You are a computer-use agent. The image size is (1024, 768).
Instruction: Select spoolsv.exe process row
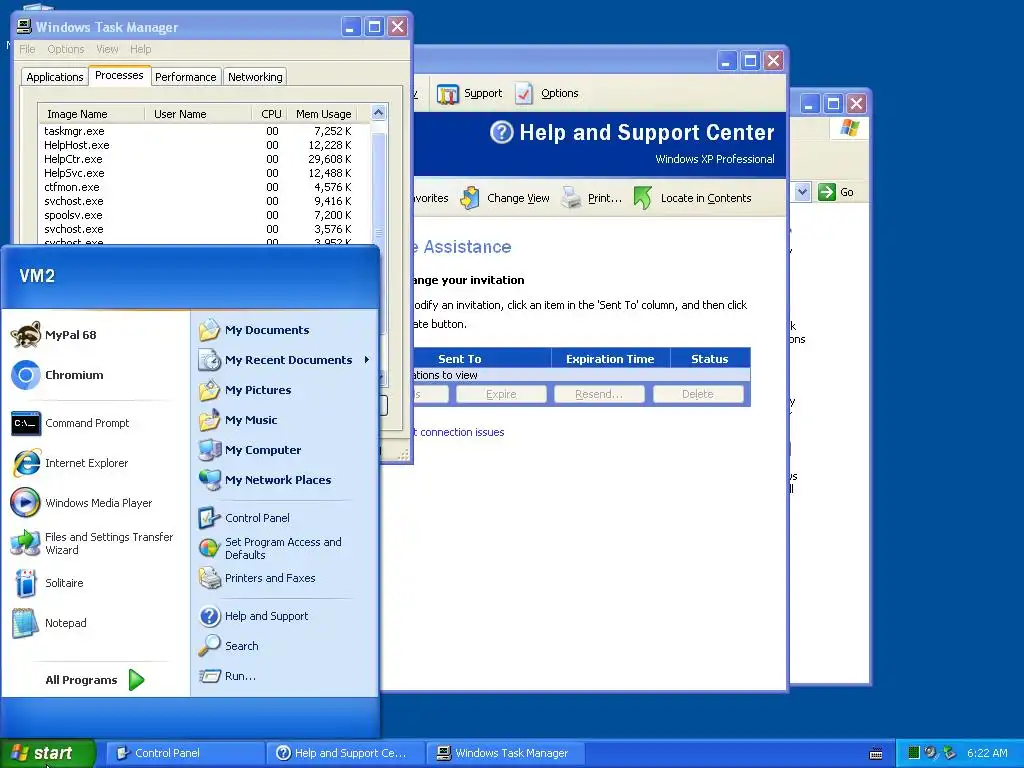click(199, 216)
